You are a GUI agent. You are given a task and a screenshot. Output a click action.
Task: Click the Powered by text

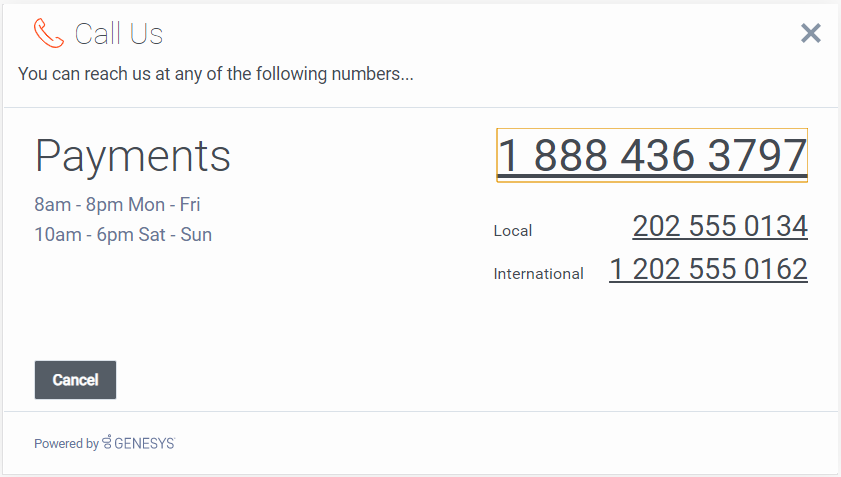pos(66,444)
